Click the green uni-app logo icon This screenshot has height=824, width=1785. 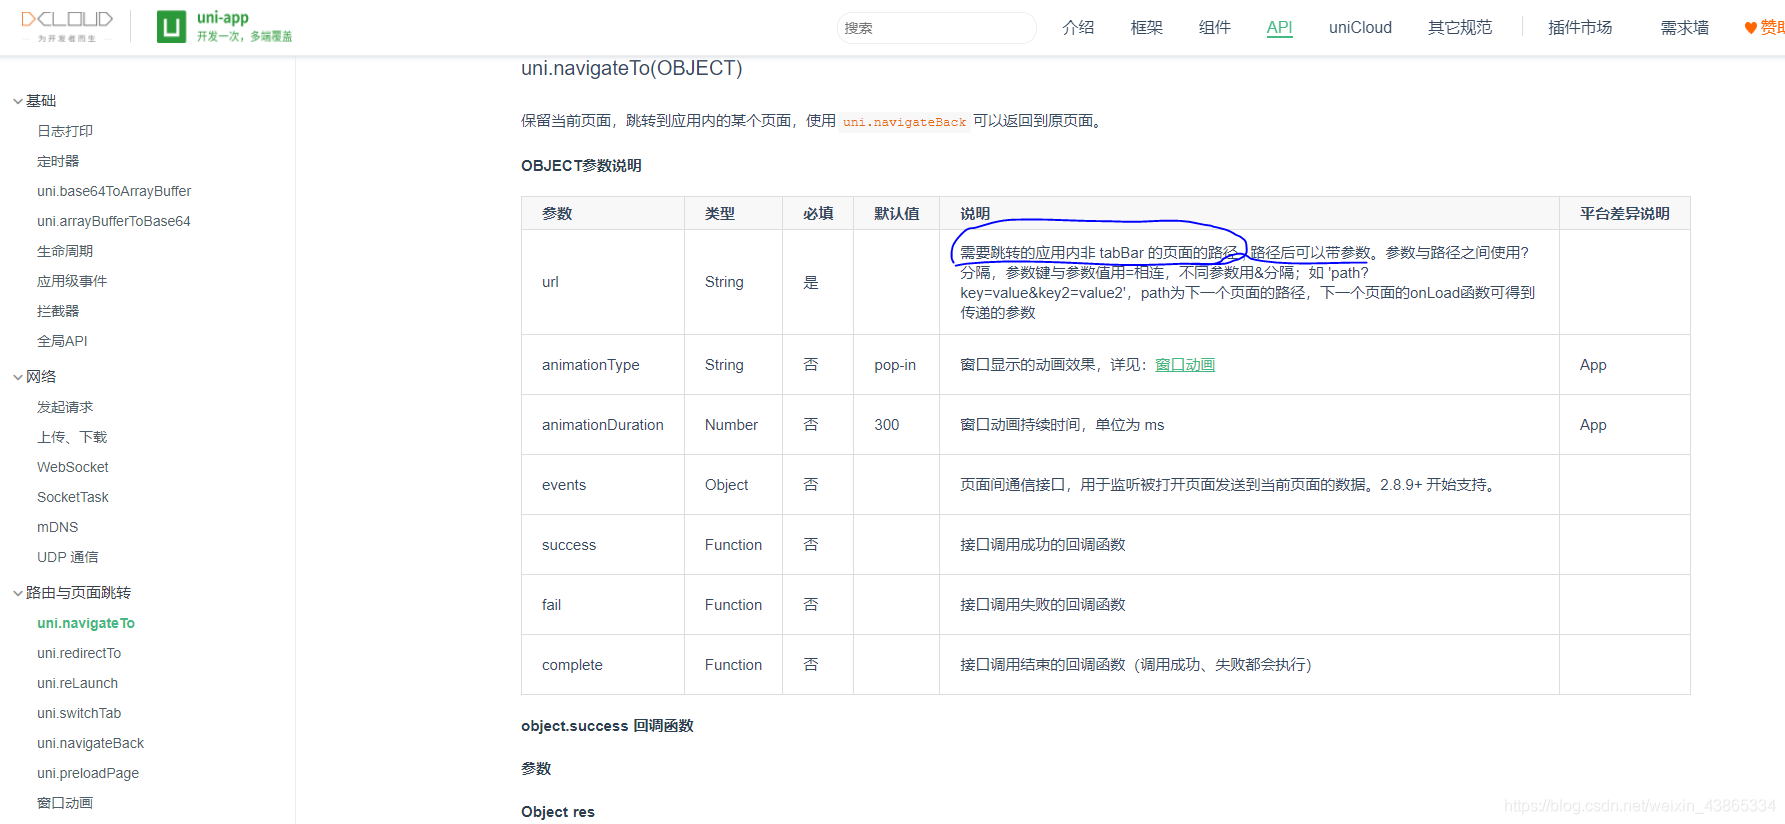pos(172,27)
